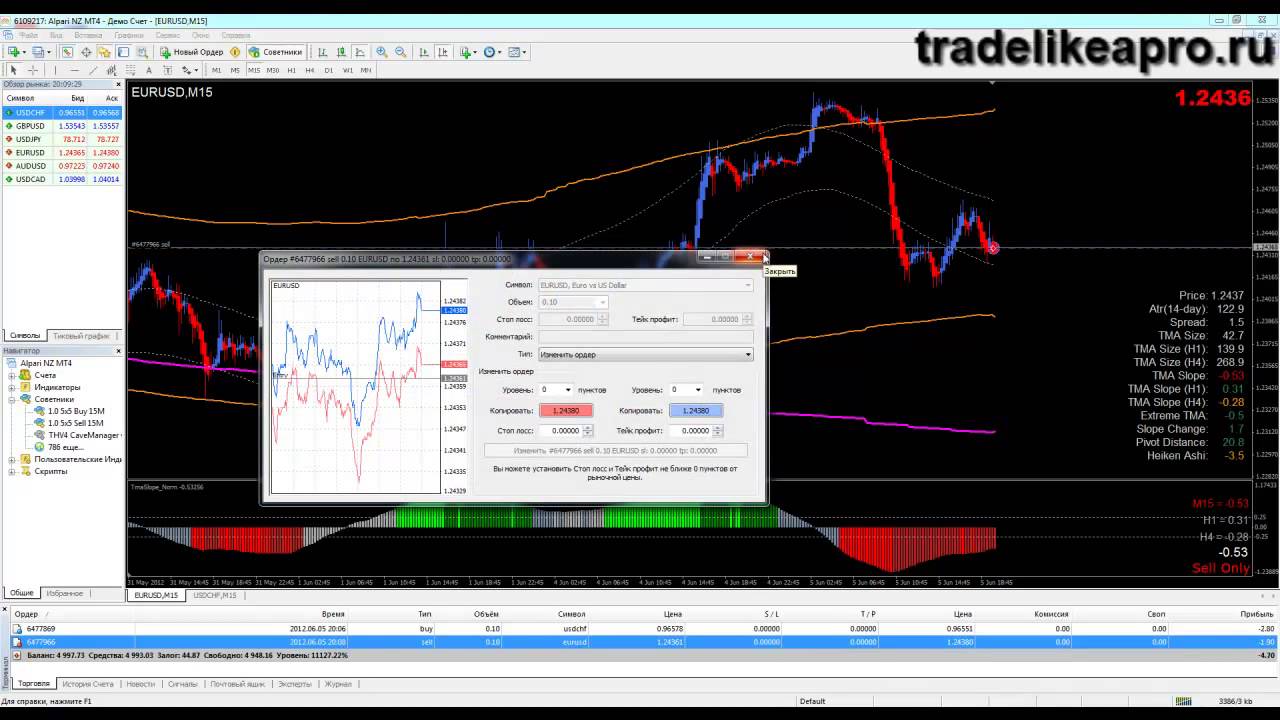This screenshot has width=1280, height=720.
Task: Toggle the Market Watch window icon
Action: [x=67, y=52]
